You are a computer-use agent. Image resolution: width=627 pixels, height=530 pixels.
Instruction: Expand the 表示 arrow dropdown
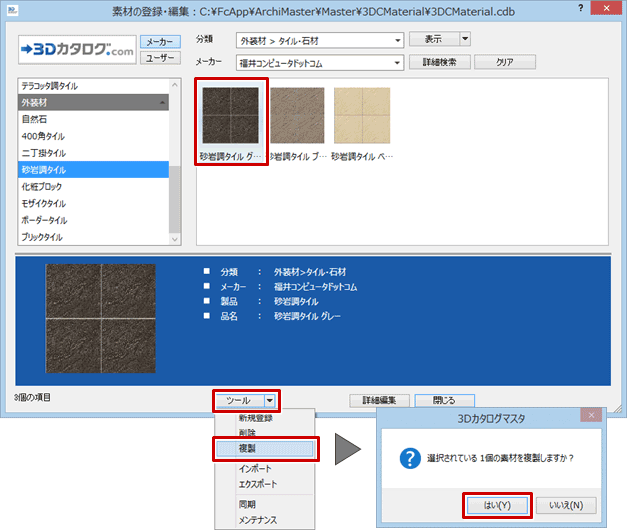point(465,40)
